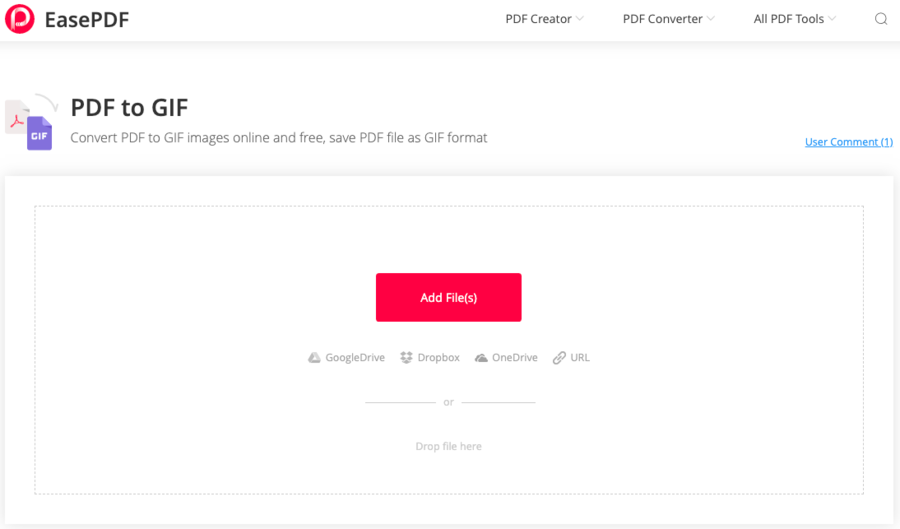Choose the Dropbox upload option
The width and height of the screenshot is (900, 529).
tap(438, 358)
